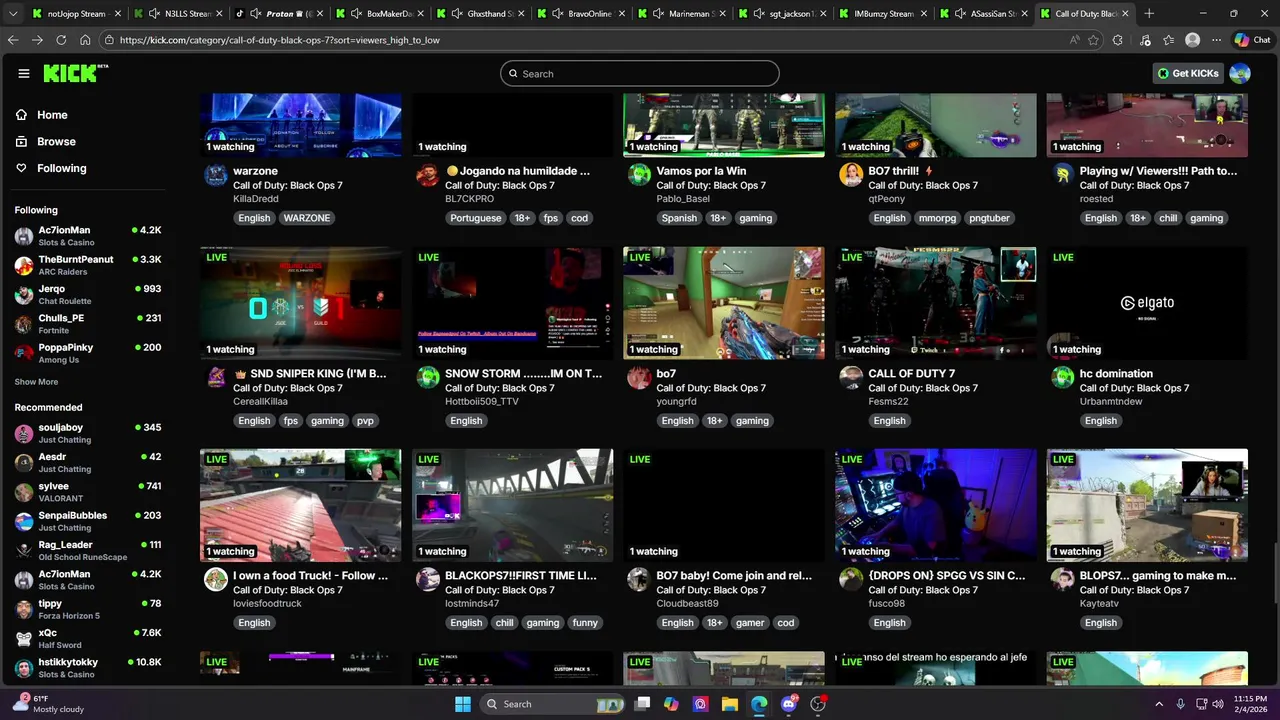Reload the page in the browser
This screenshot has width=1280, height=720.
coord(61,40)
